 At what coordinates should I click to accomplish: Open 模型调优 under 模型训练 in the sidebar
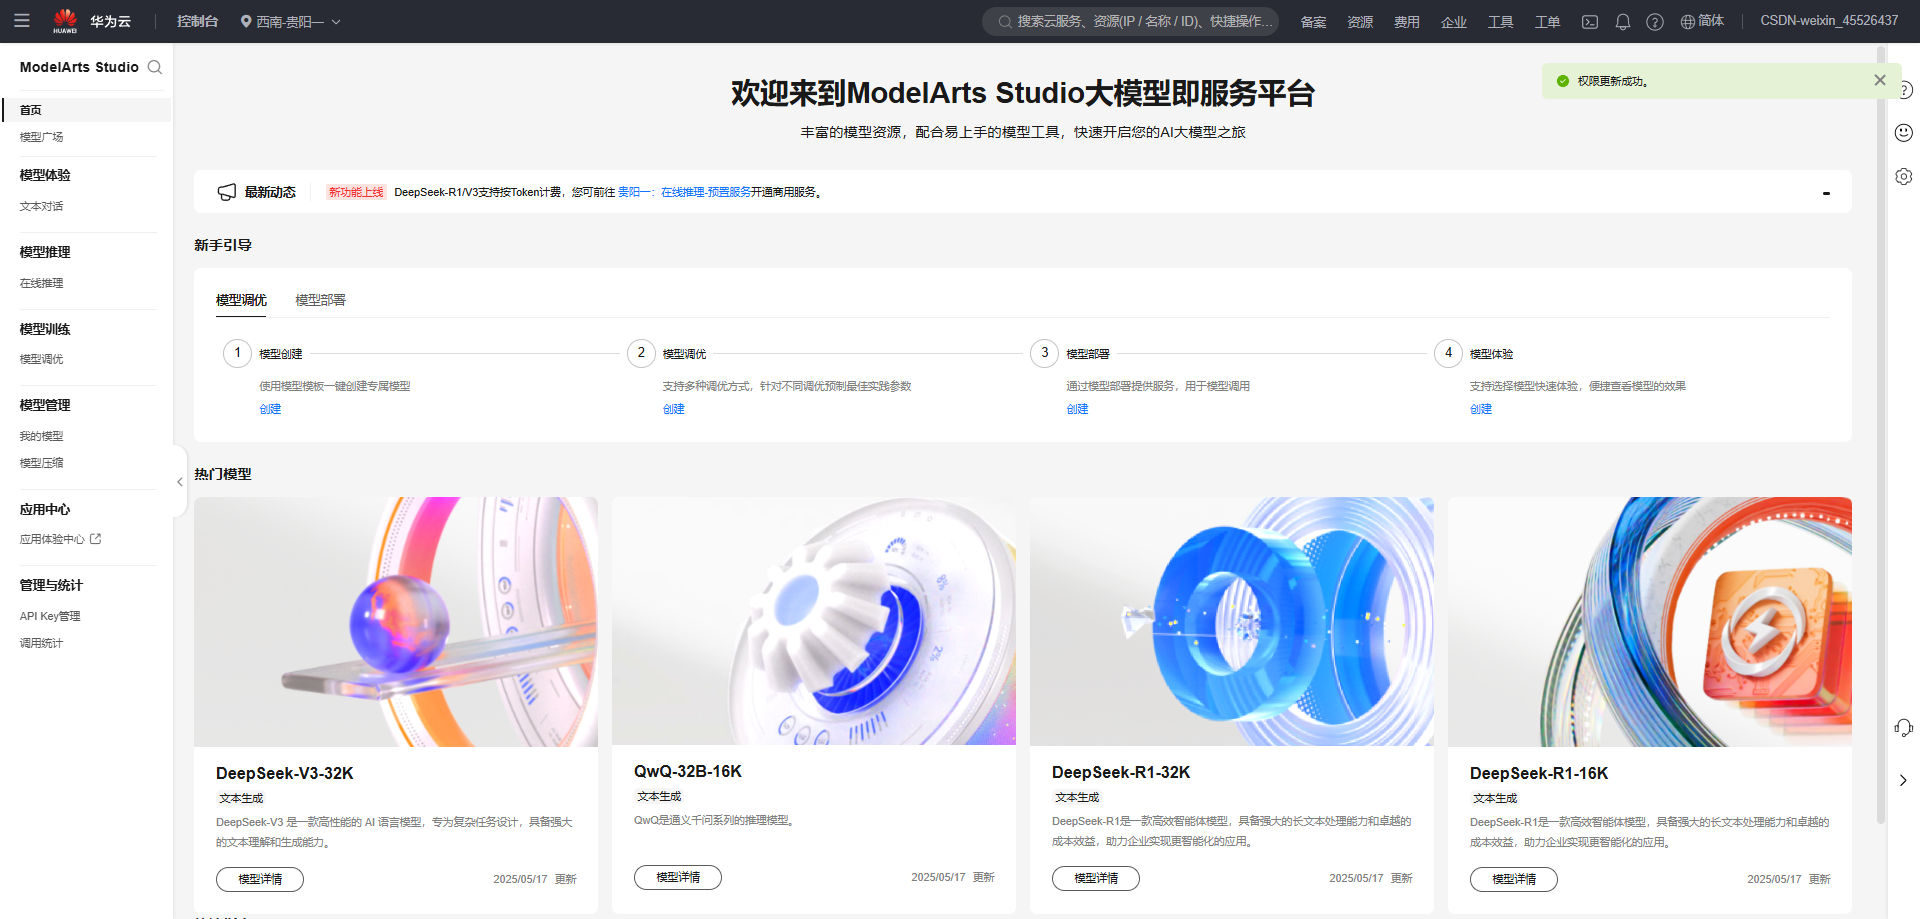tap(42, 359)
